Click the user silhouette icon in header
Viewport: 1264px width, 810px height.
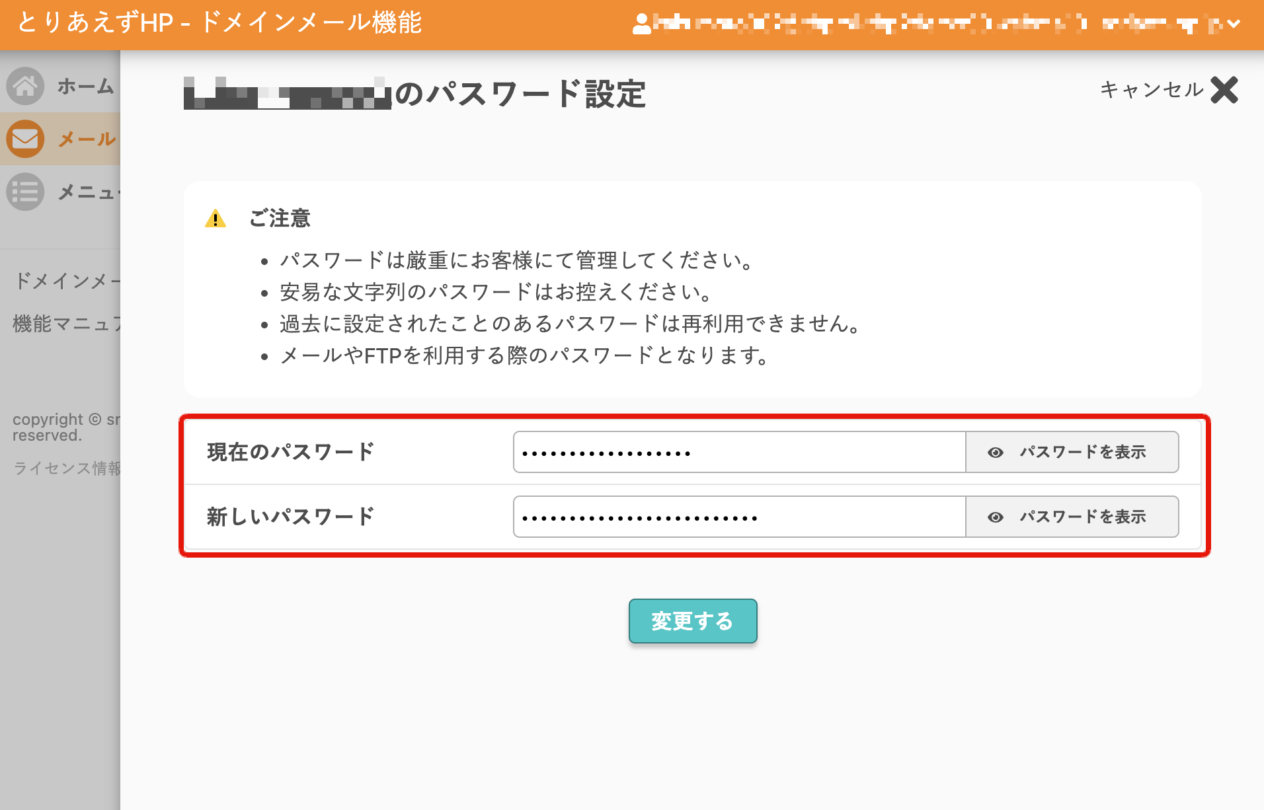click(642, 24)
